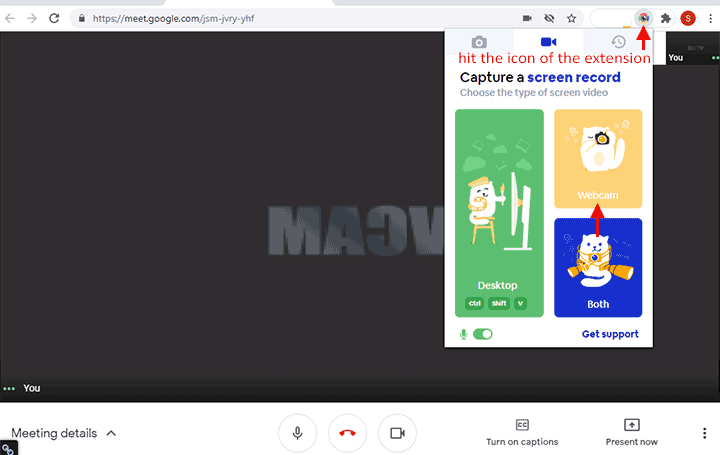
Task: Open the Chrome three-dot menu
Action: (x=711, y=18)
